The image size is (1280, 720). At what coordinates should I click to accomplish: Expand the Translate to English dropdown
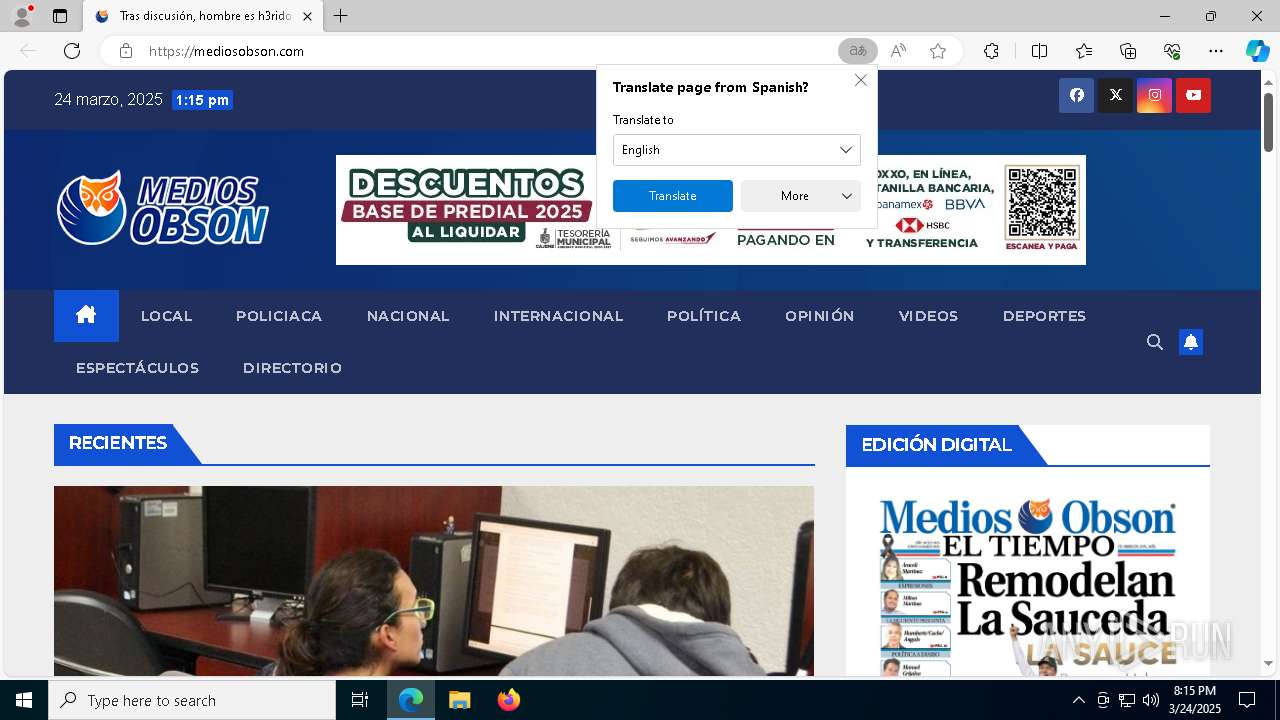[x=737, y=150]
